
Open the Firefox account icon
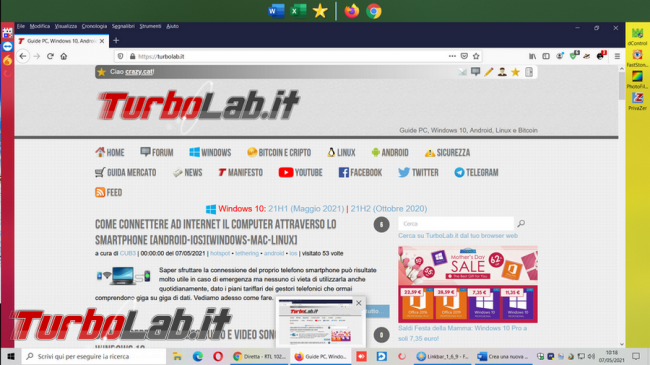(560, 56)
